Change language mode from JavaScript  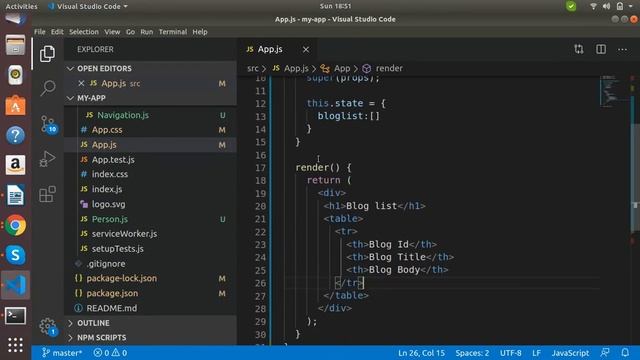[570, 353]
